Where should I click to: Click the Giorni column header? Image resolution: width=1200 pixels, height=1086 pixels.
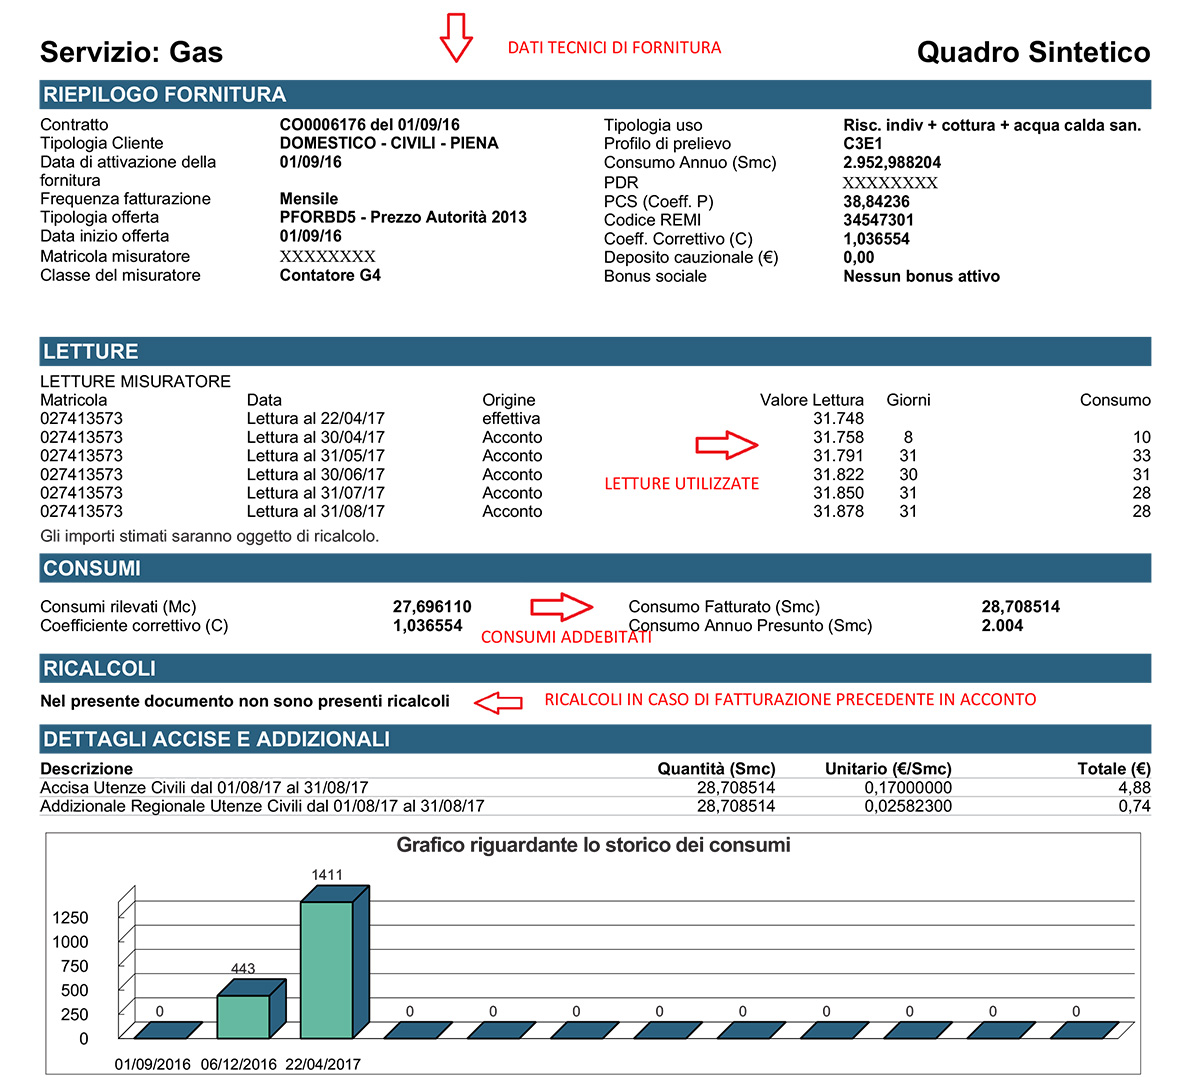pos(908,400)
